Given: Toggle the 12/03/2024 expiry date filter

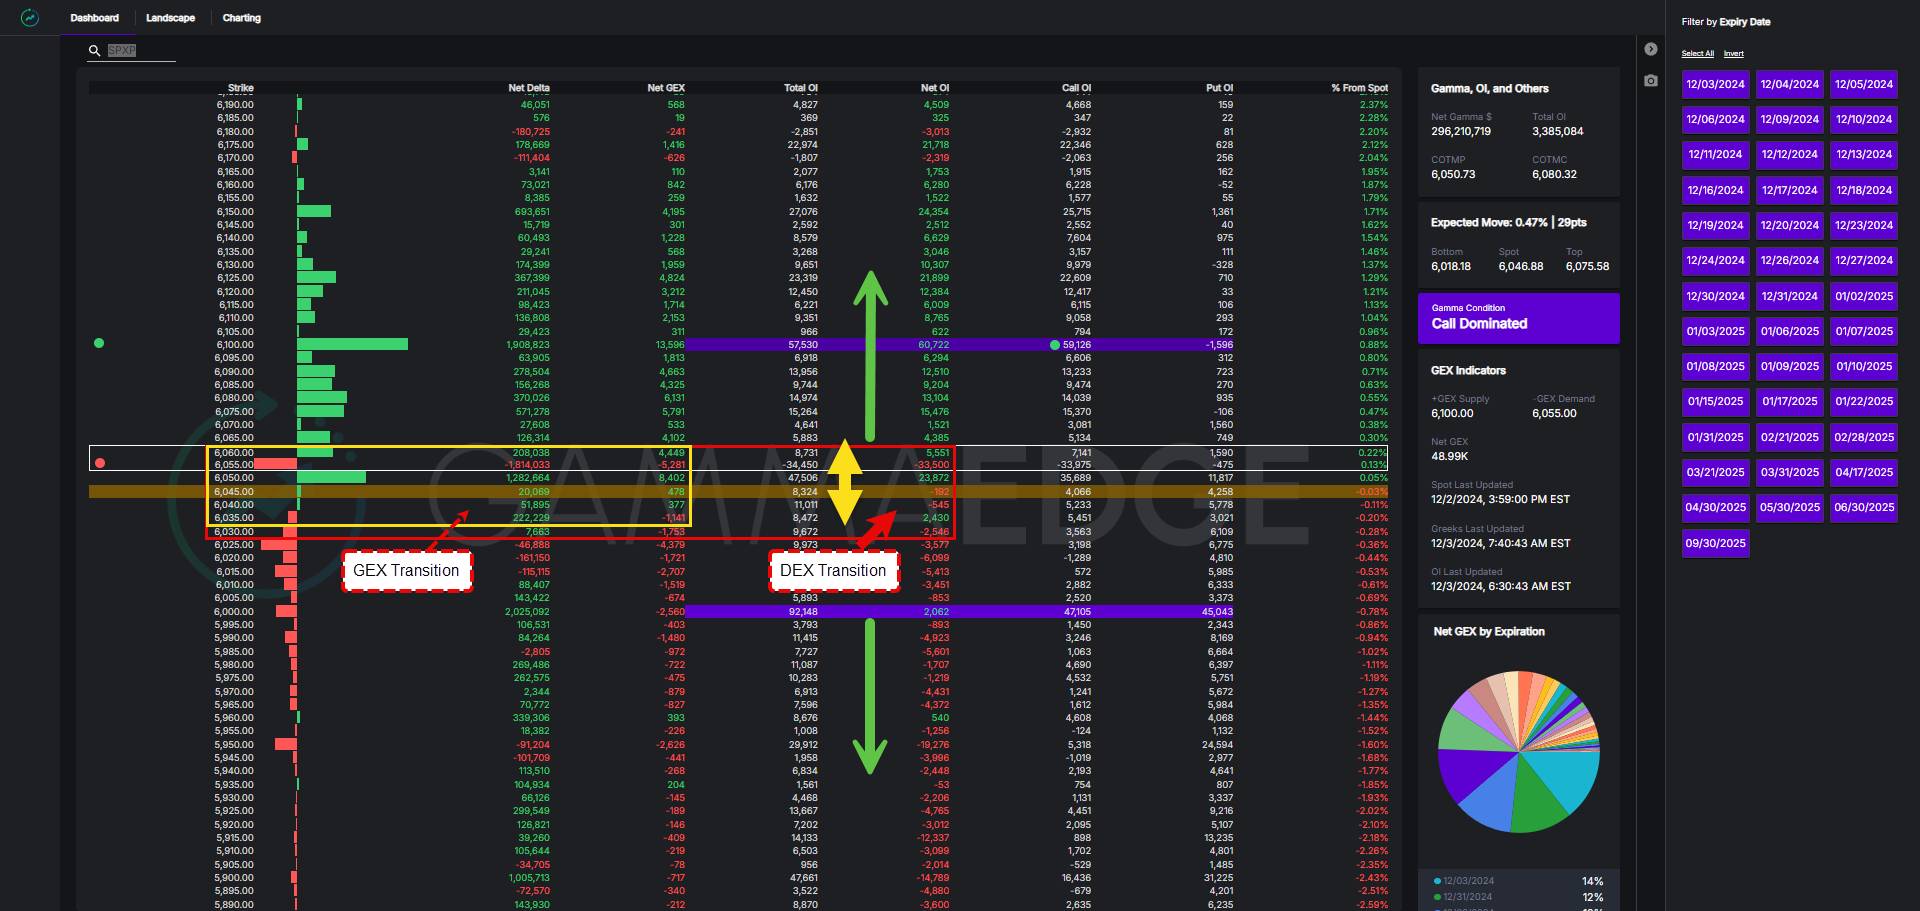Looking at the screenshot, I should [x=1715, y=85].
